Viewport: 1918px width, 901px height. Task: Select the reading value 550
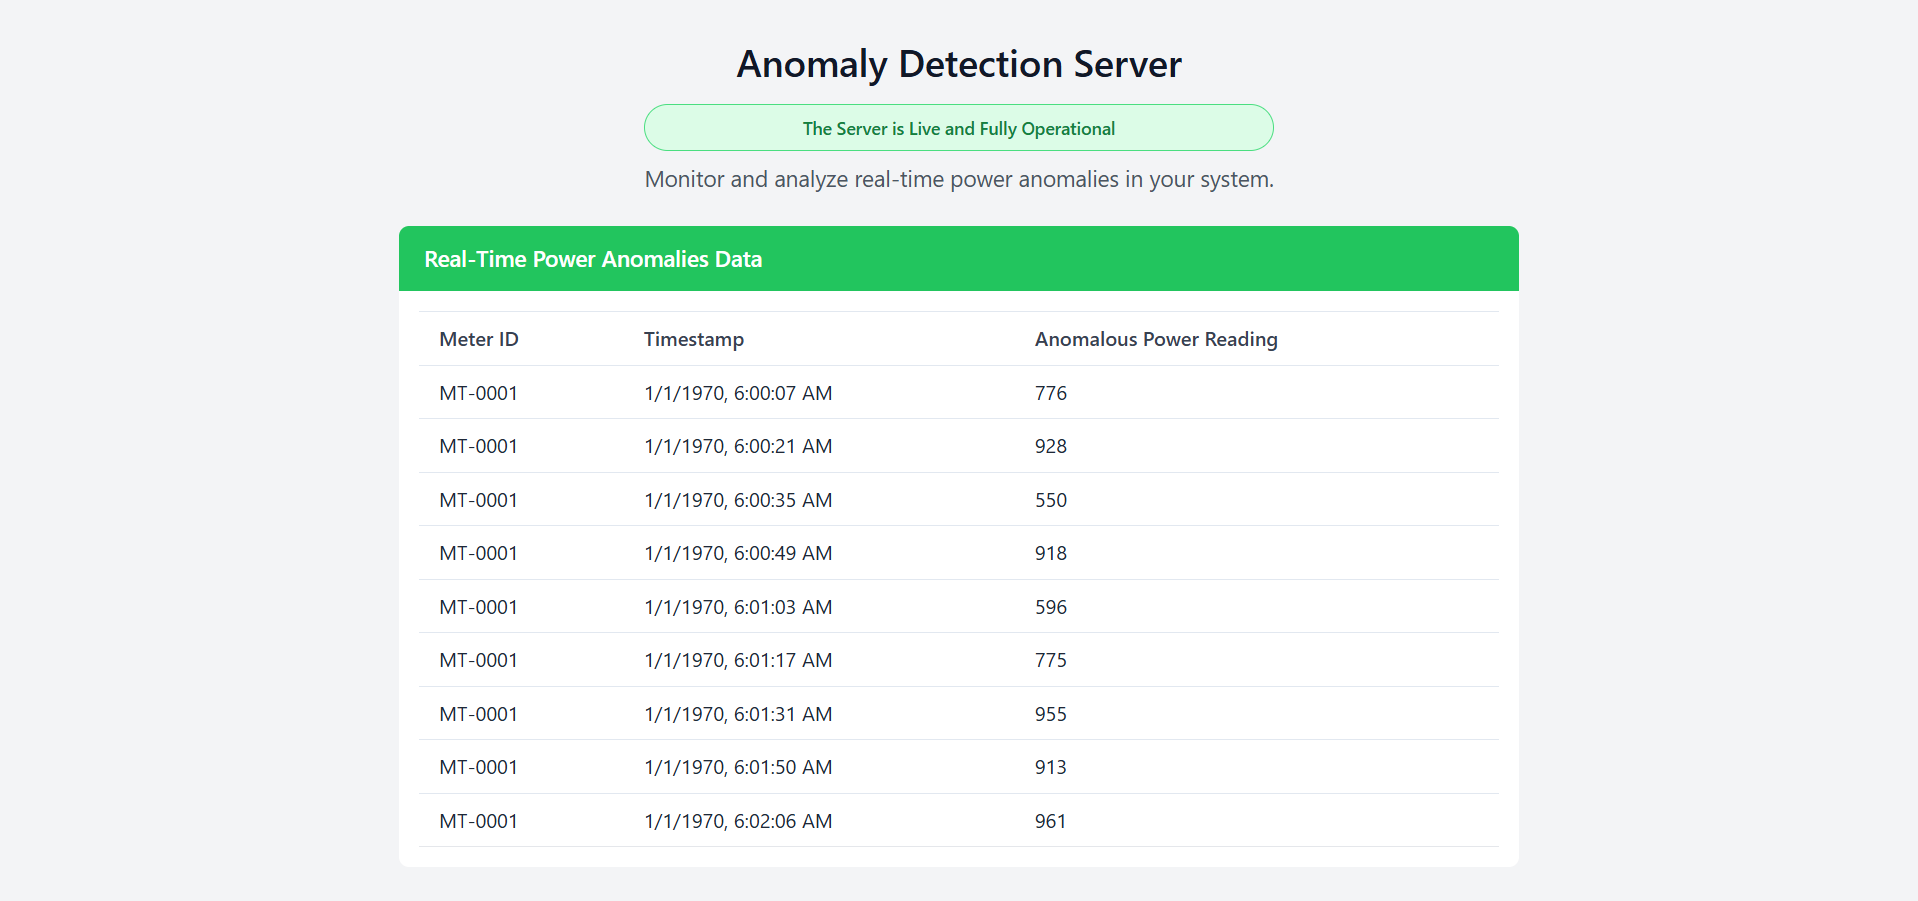coord(1051,500)
